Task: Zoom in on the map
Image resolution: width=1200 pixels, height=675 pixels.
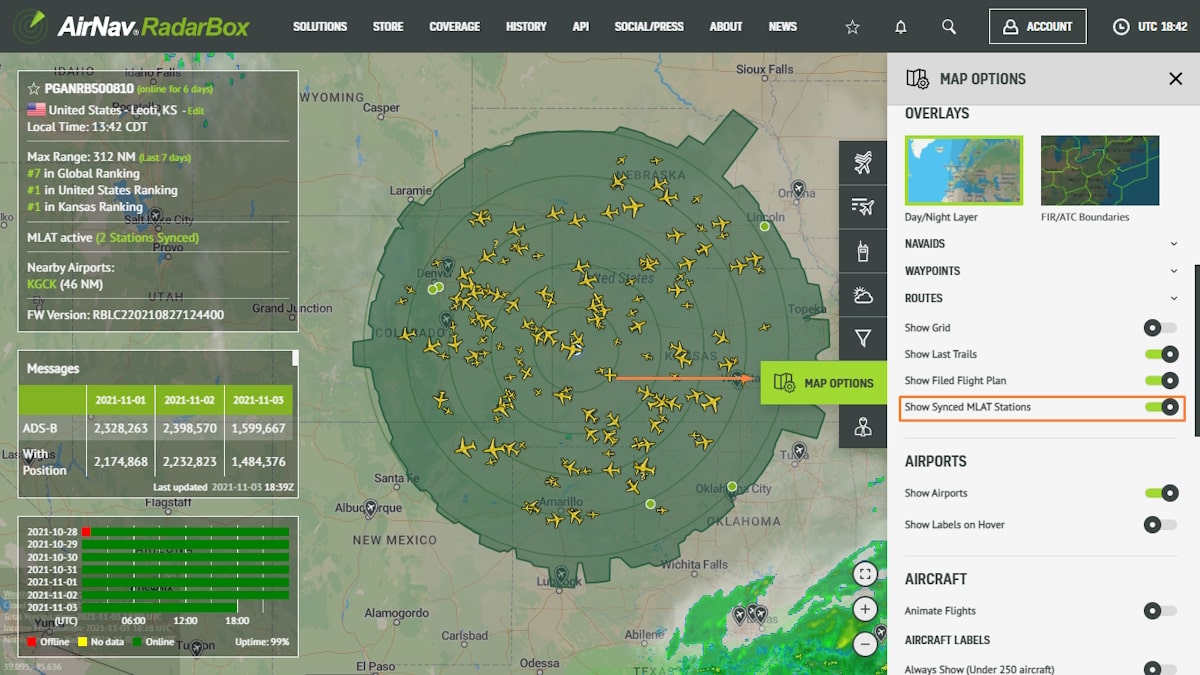Action: click(x=865, y=609)
